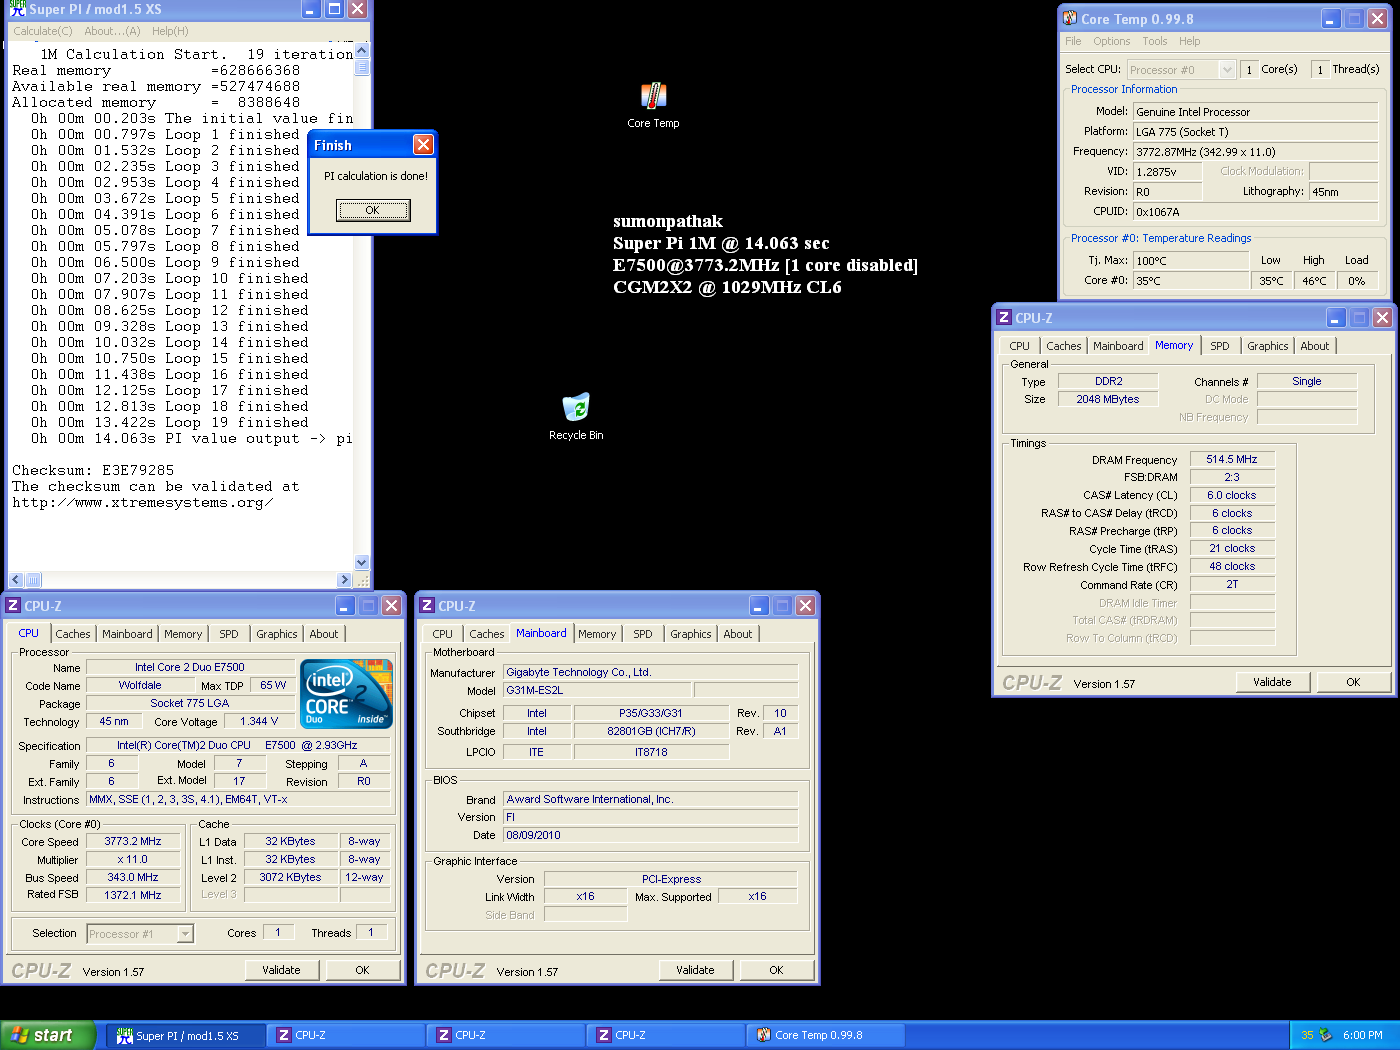Click Super PI horizontal scroll left arrow

[15, 580]
